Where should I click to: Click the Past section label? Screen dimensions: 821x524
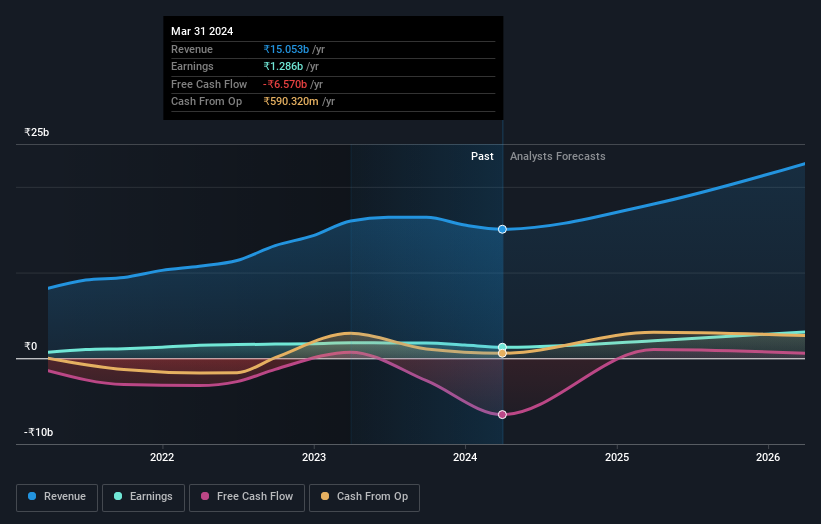point(482,156)
